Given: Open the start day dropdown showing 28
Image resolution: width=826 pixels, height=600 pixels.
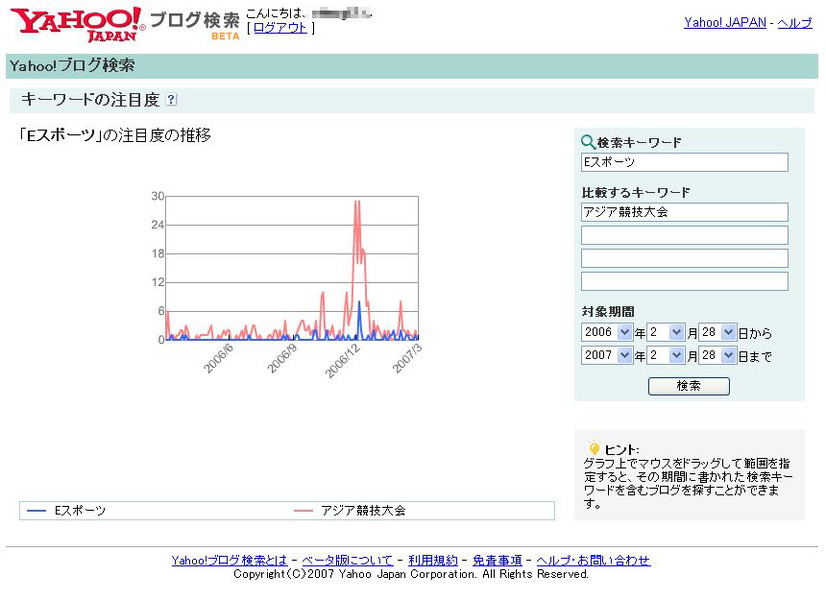Looking at the screenshot, I should 717,332.
